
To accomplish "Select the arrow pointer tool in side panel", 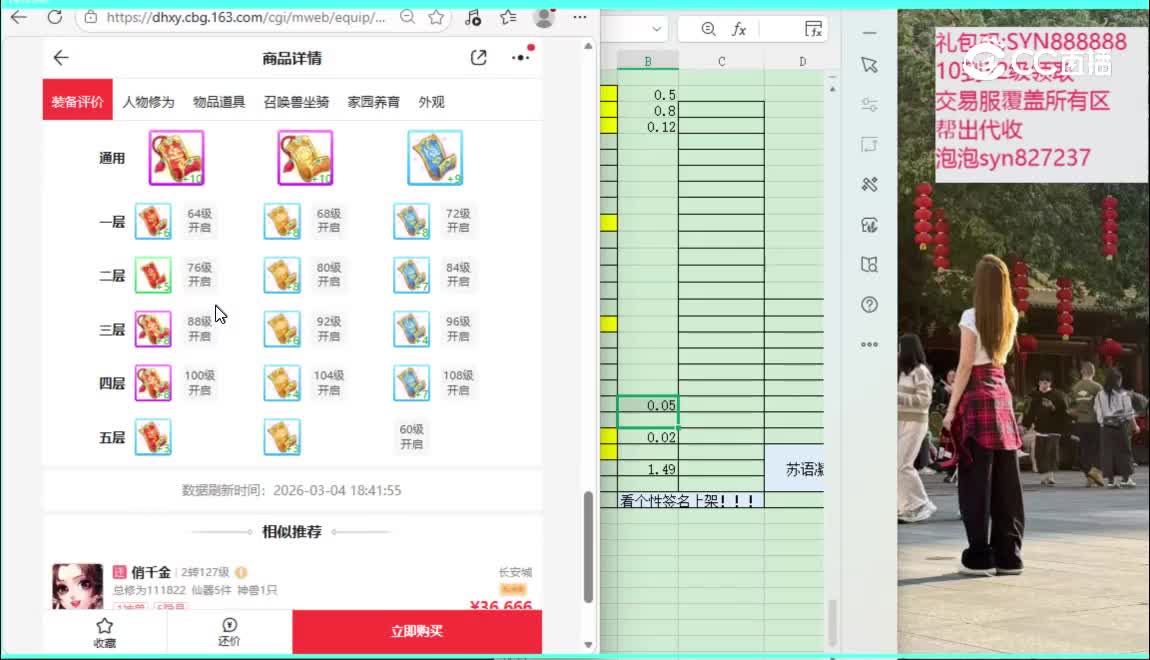I will (869, 65).
